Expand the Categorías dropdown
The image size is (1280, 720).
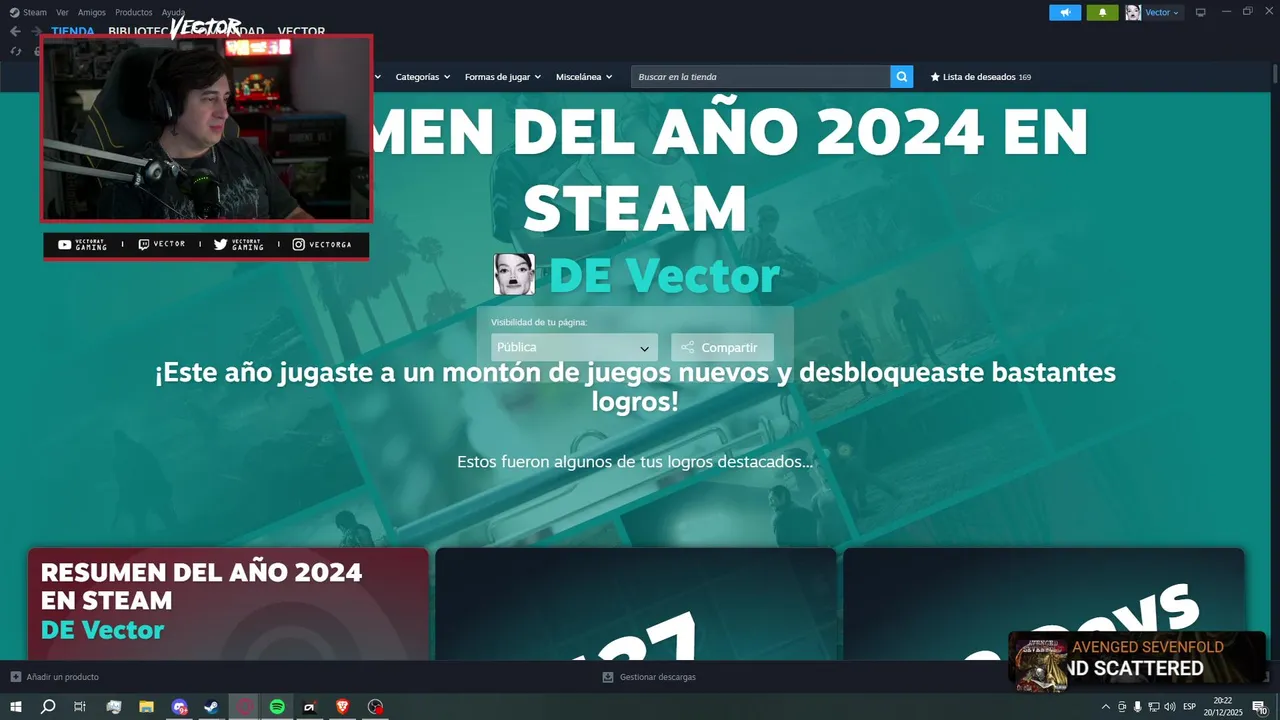[422, 77]
